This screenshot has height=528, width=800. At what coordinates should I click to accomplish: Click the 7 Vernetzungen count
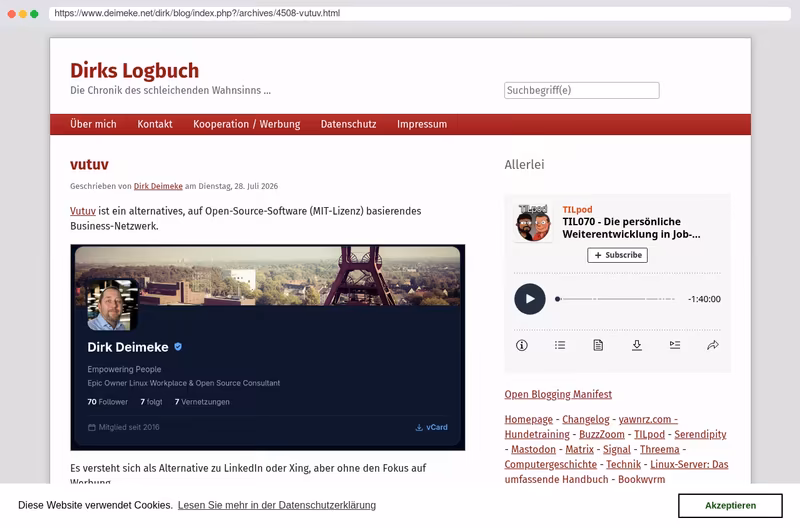[202, 402]
